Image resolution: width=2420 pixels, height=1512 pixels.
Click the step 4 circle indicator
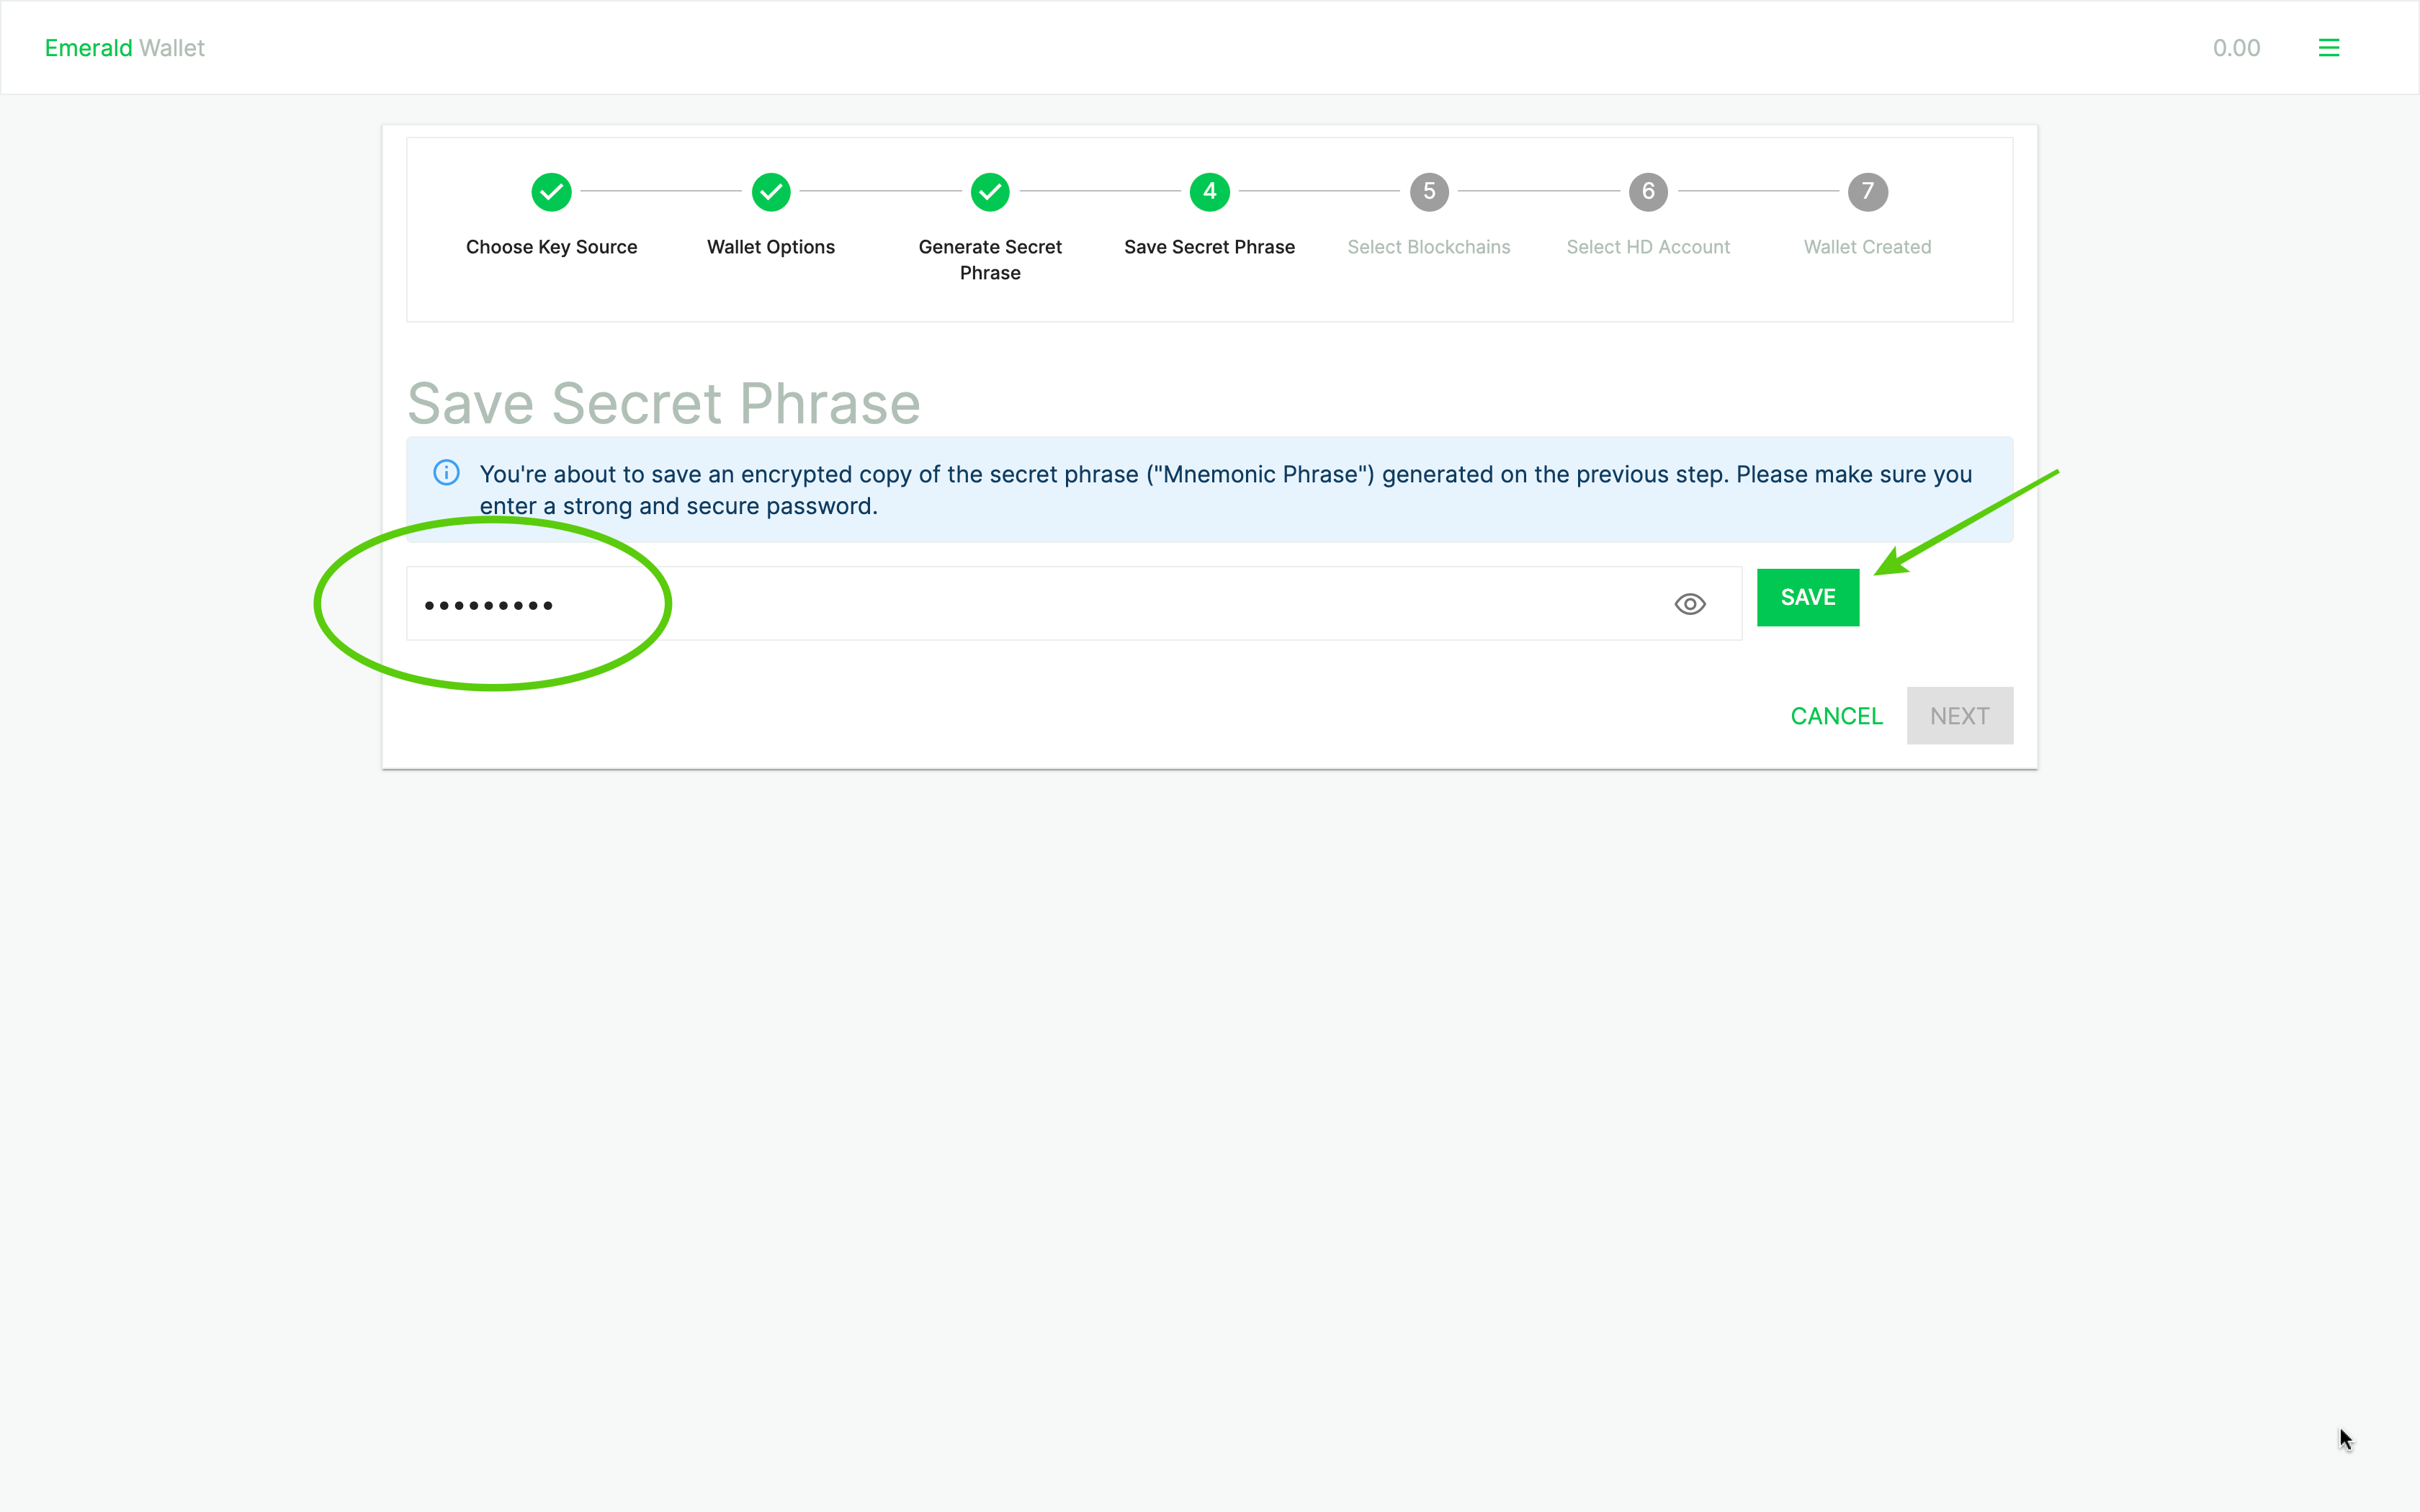click(1209, 192)
